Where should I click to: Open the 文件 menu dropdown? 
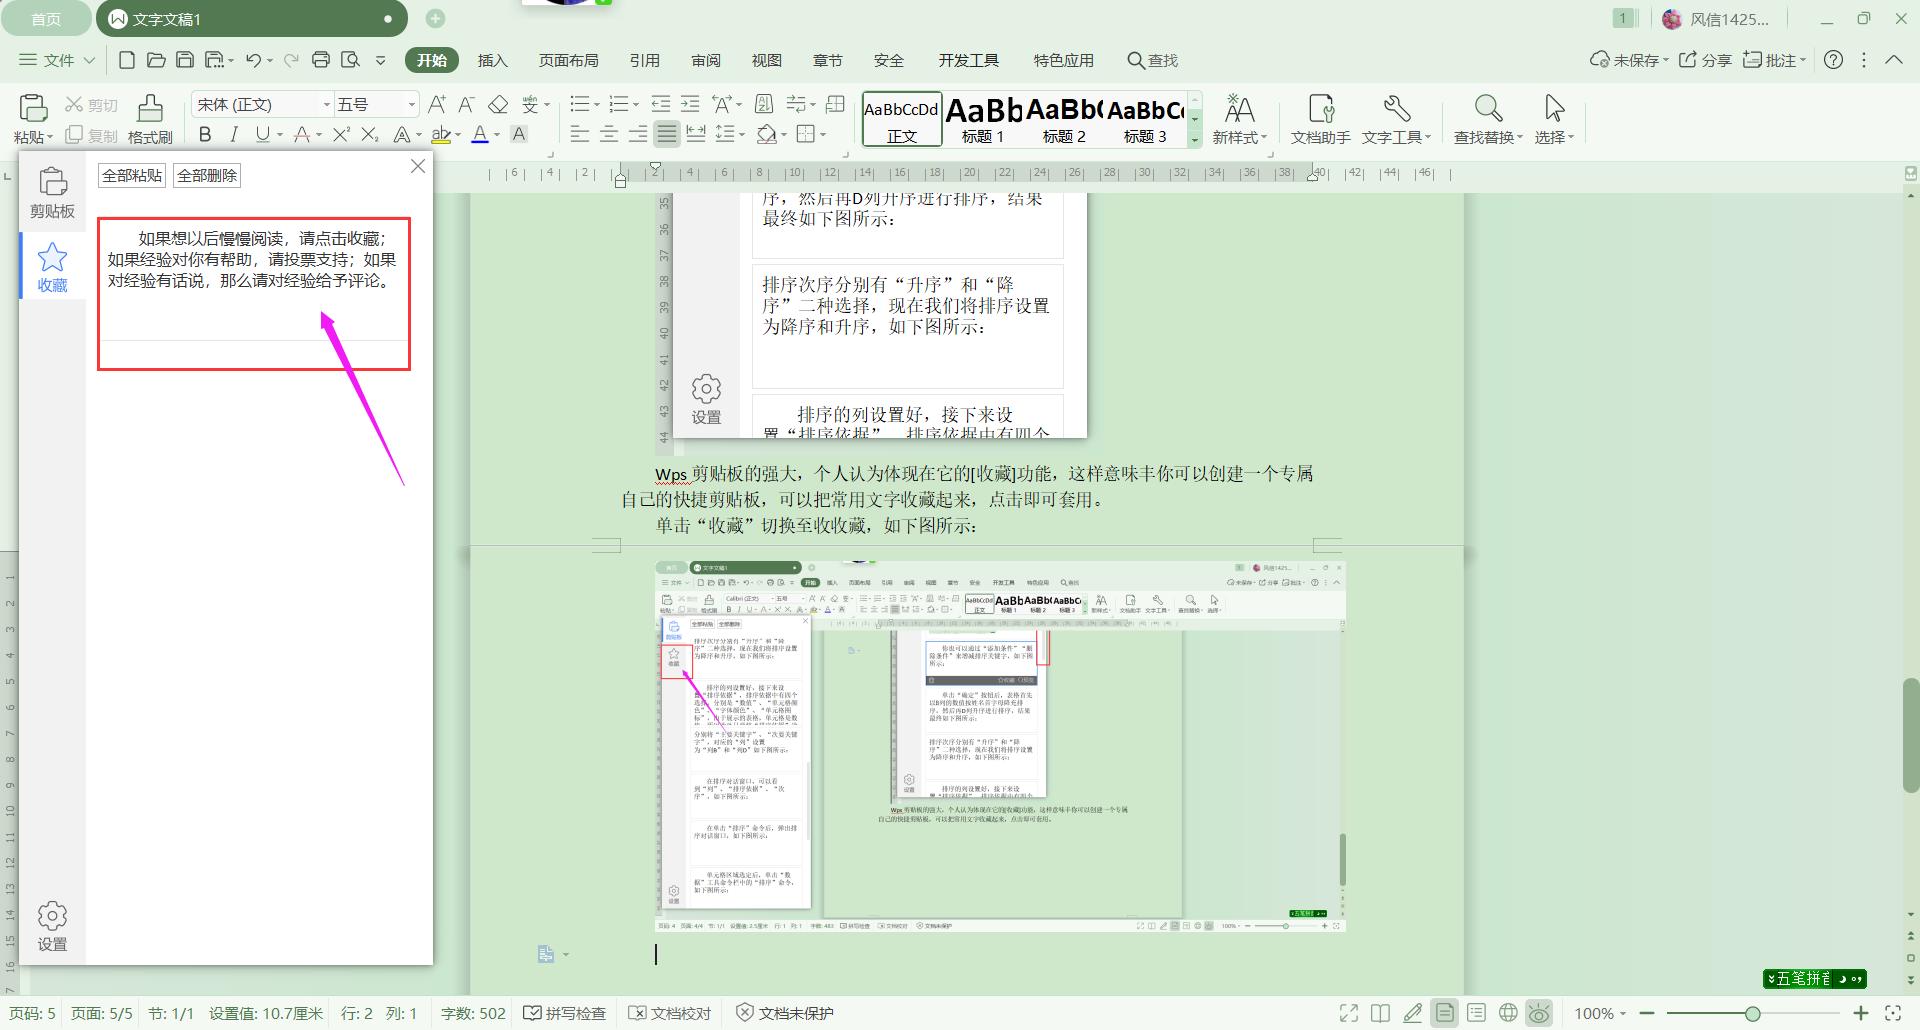coord(57,60)
